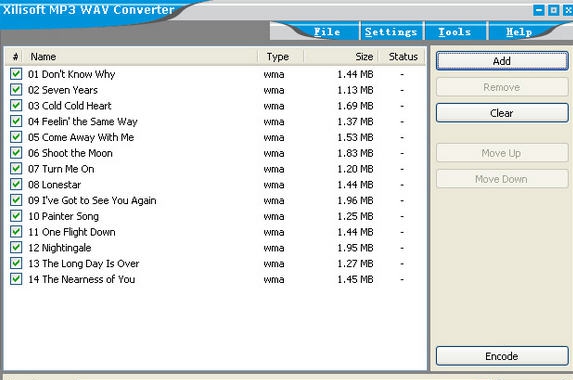Open the Settings menu

pyautogui.click(x=391, y=32)
